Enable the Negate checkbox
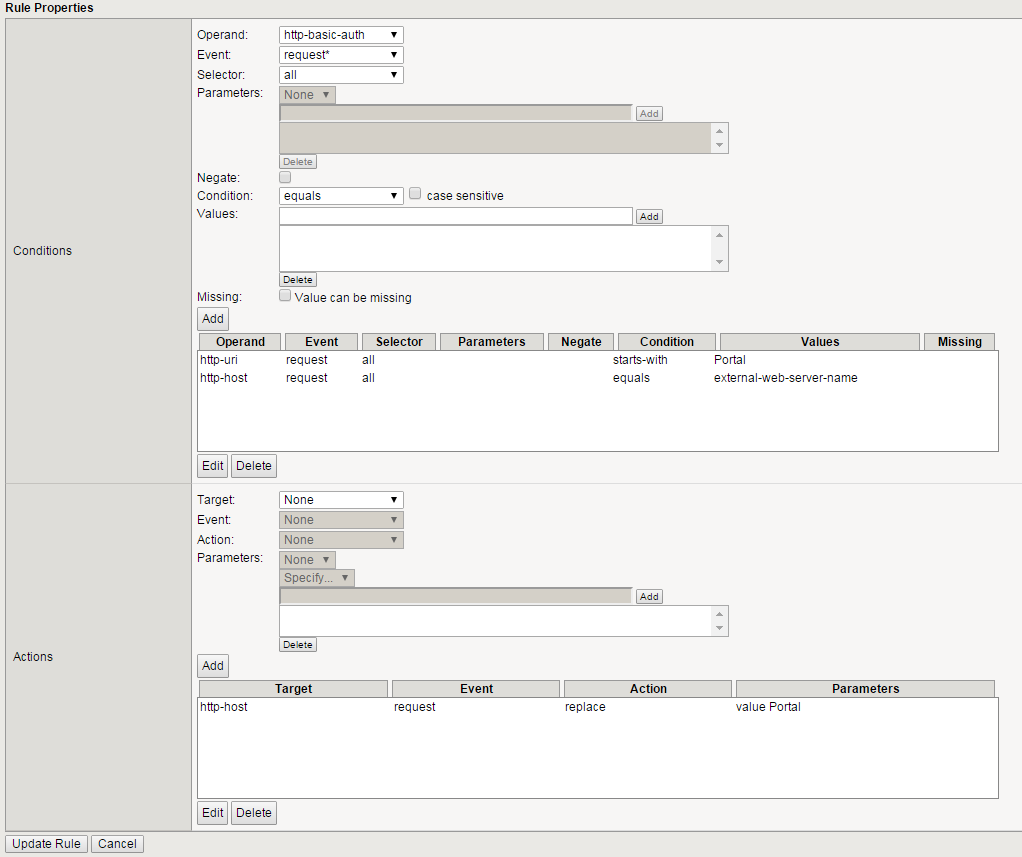This screenshot has height=857, width=1022. pyautogui.click(x=284, y=177)
